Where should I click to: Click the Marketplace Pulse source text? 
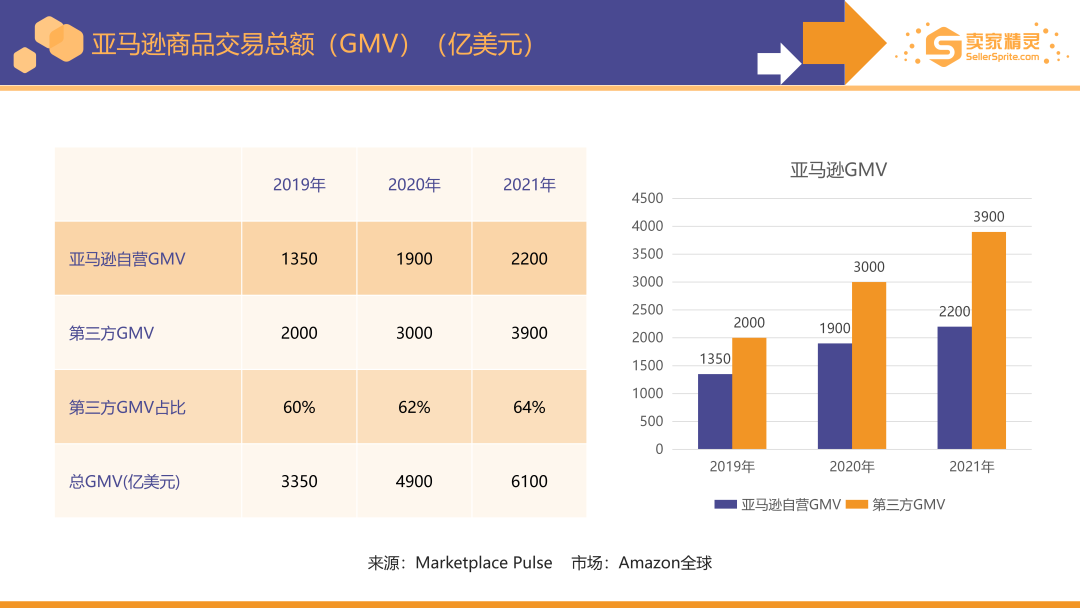(483, 563)
